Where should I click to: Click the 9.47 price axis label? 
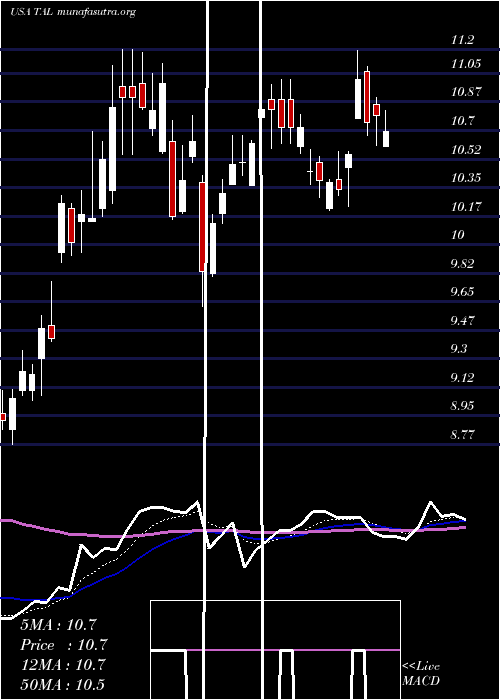(x=462, y=321)
